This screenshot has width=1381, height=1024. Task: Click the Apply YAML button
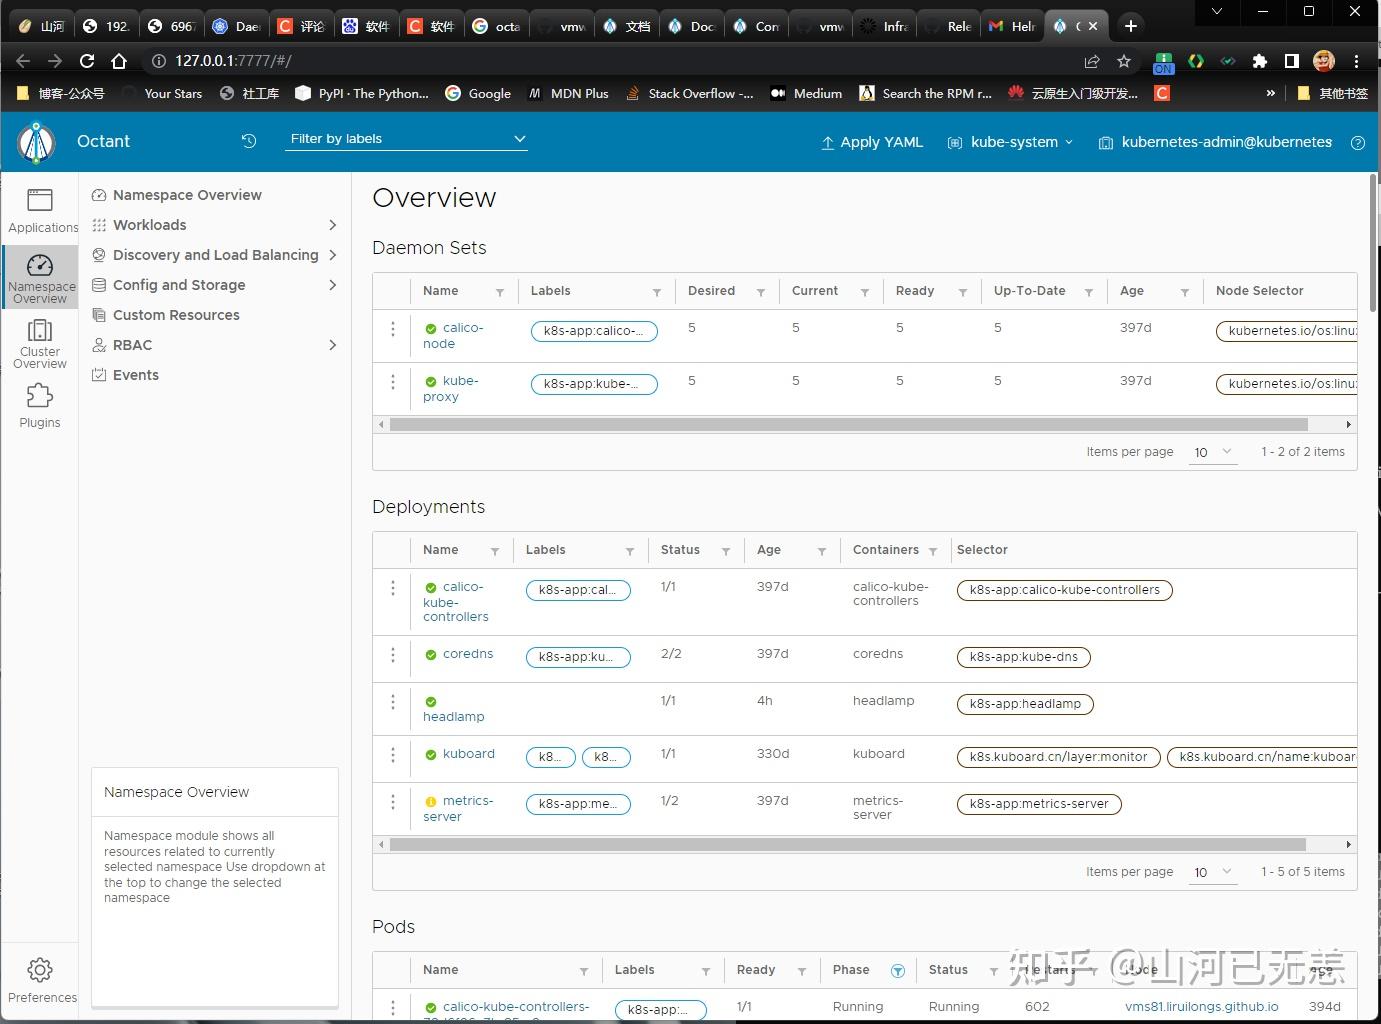click(871, 142)
